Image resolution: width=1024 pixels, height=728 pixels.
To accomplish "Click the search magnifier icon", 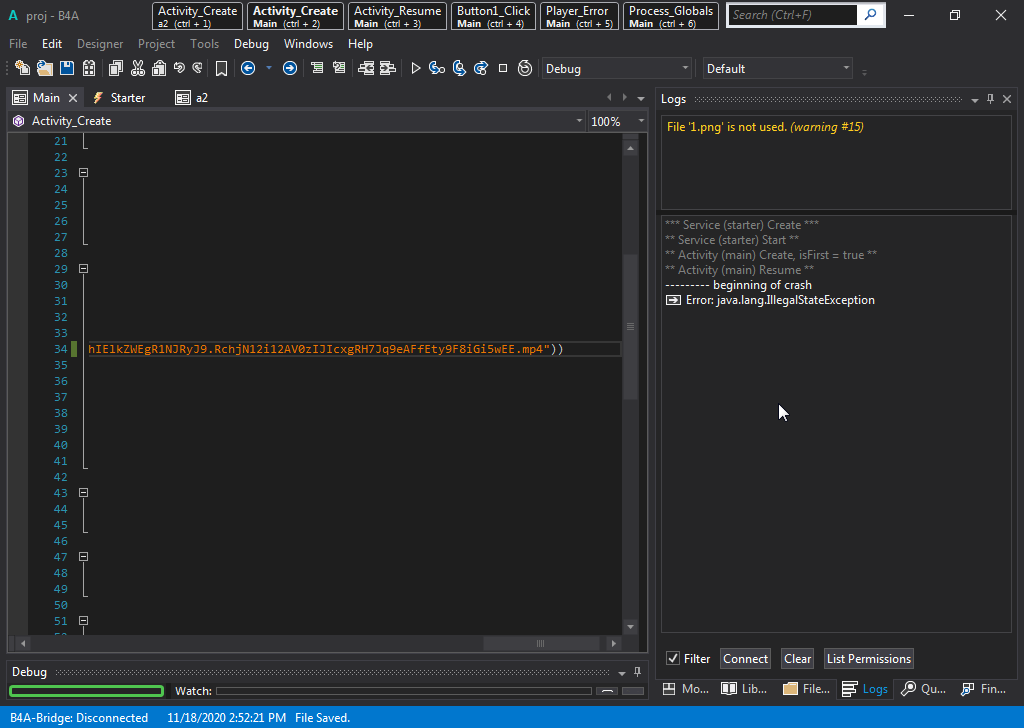I will (x=871, y=15).
